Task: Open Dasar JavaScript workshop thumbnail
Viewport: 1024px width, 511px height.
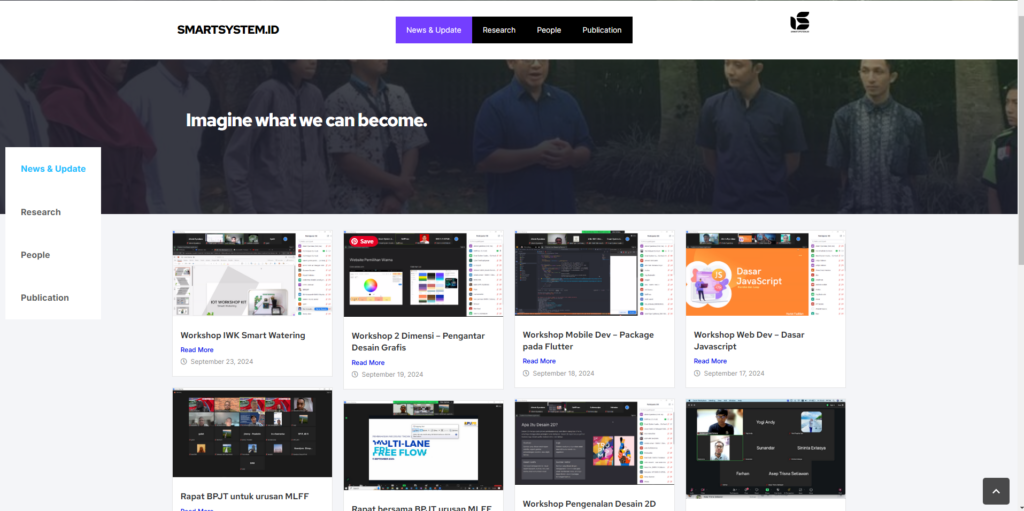Action: 765,273
